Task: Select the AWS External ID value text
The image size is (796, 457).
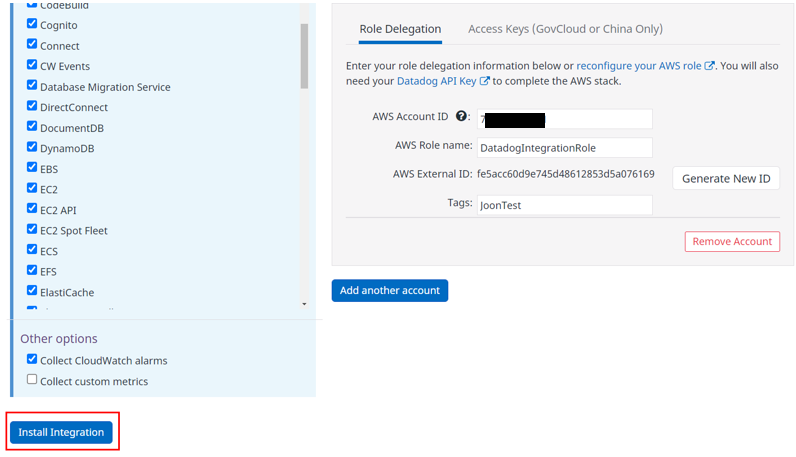Action: (566, 174)
